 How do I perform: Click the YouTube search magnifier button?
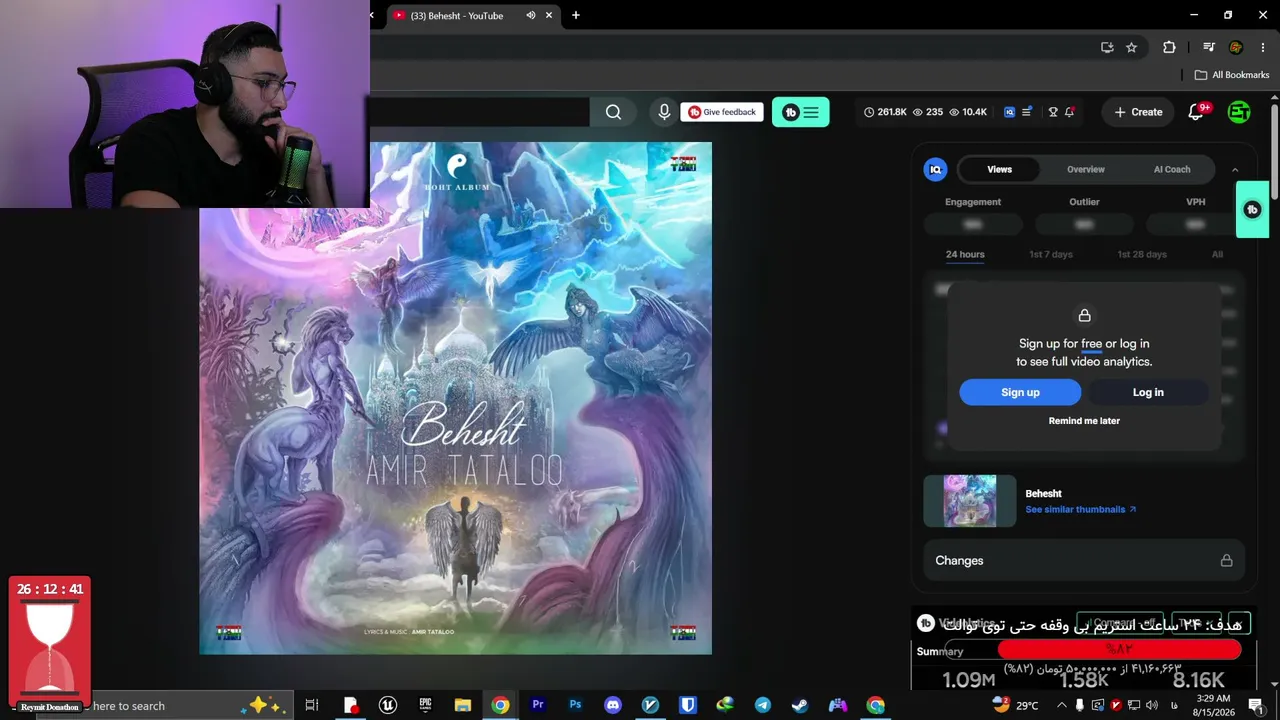(613, 112)
